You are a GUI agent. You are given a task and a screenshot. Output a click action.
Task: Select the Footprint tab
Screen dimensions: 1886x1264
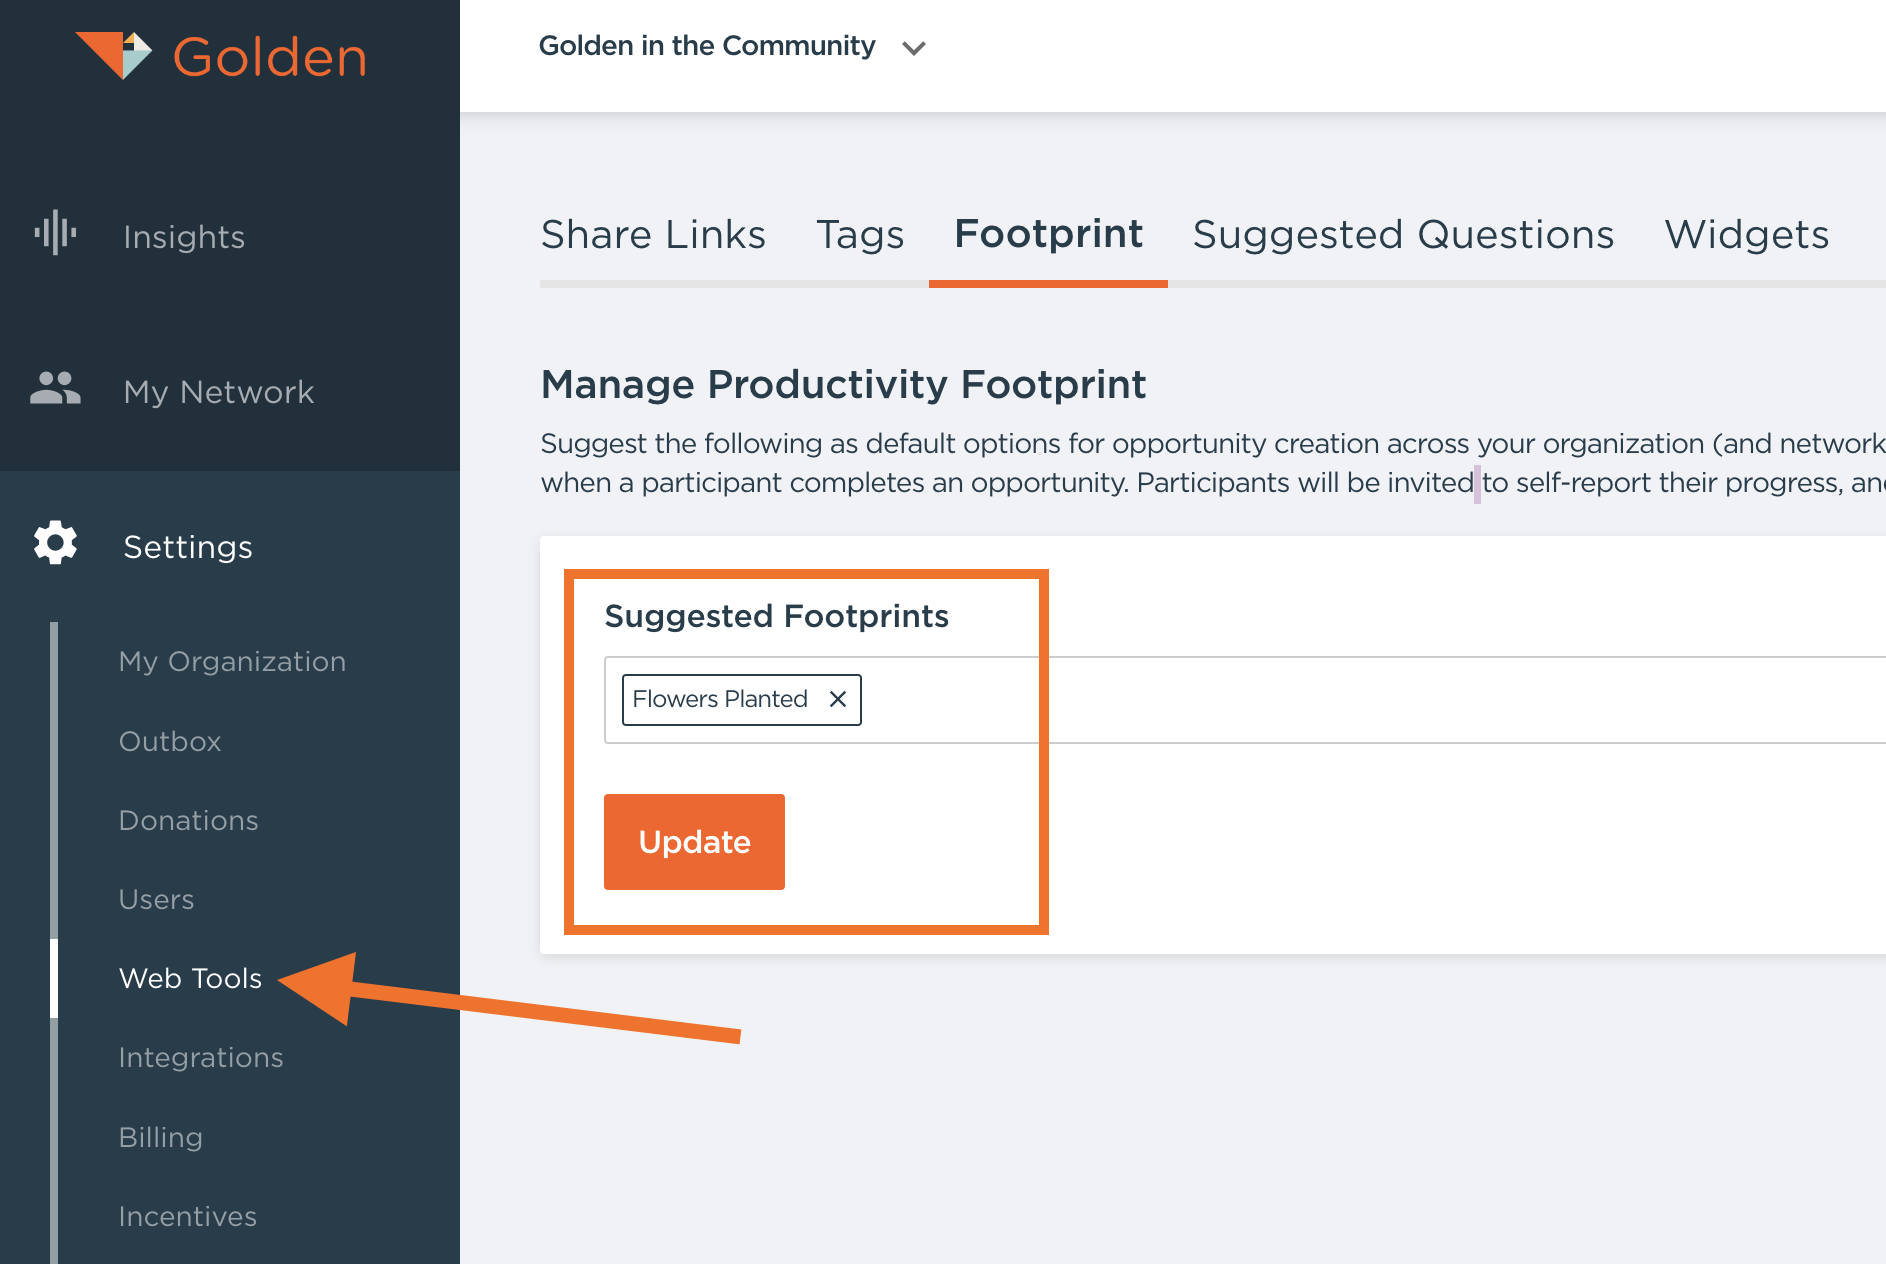point(1047,235)
